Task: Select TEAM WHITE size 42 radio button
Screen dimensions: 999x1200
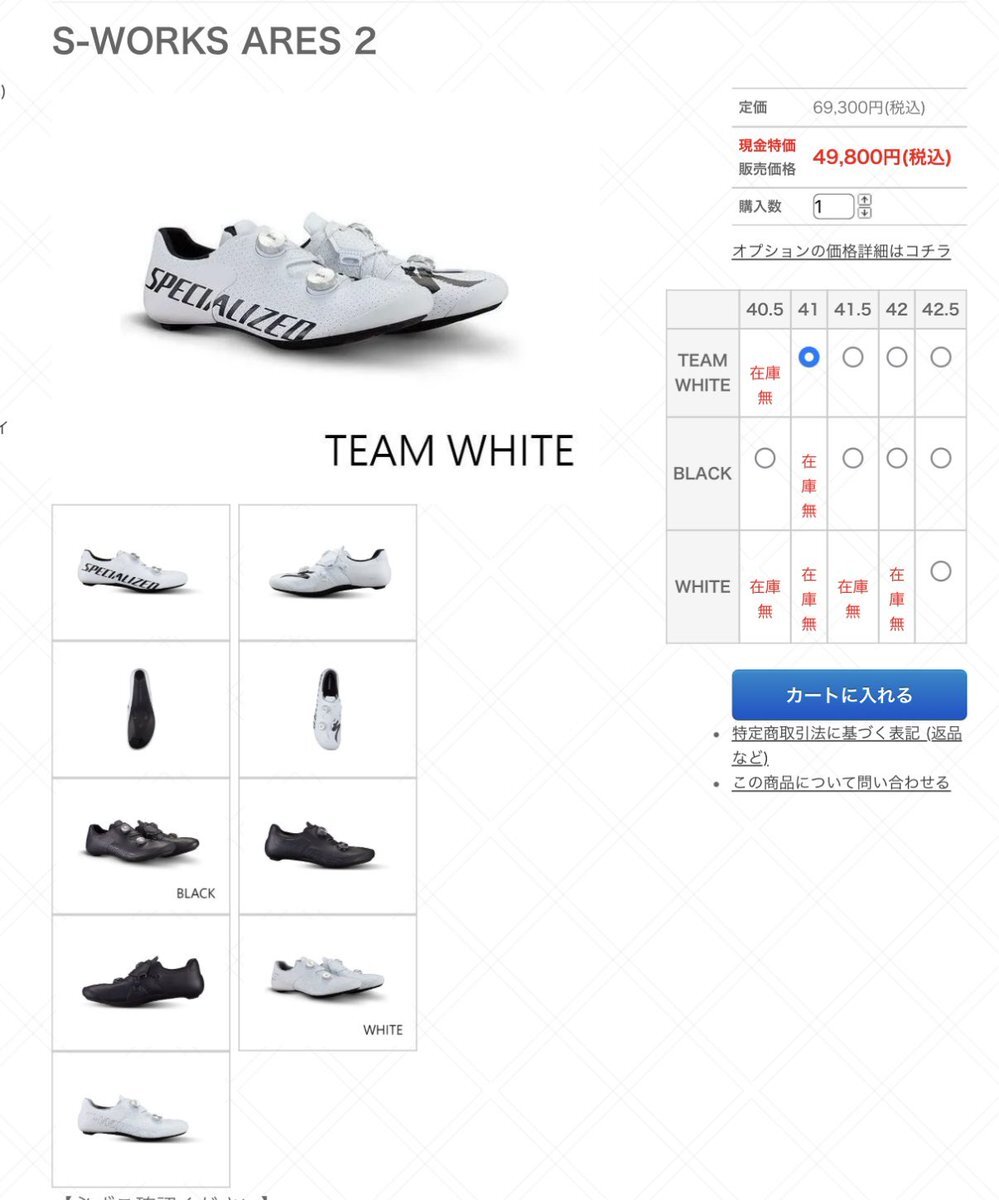Action: pos(897,357)
